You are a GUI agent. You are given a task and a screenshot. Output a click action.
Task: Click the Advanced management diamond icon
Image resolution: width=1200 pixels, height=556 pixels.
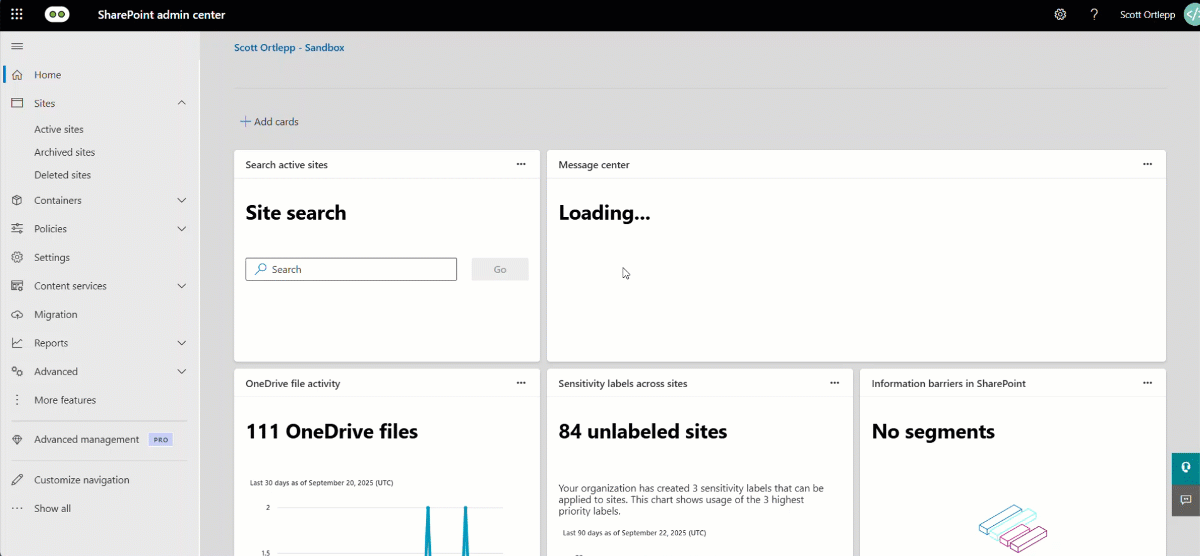point(17,440)
